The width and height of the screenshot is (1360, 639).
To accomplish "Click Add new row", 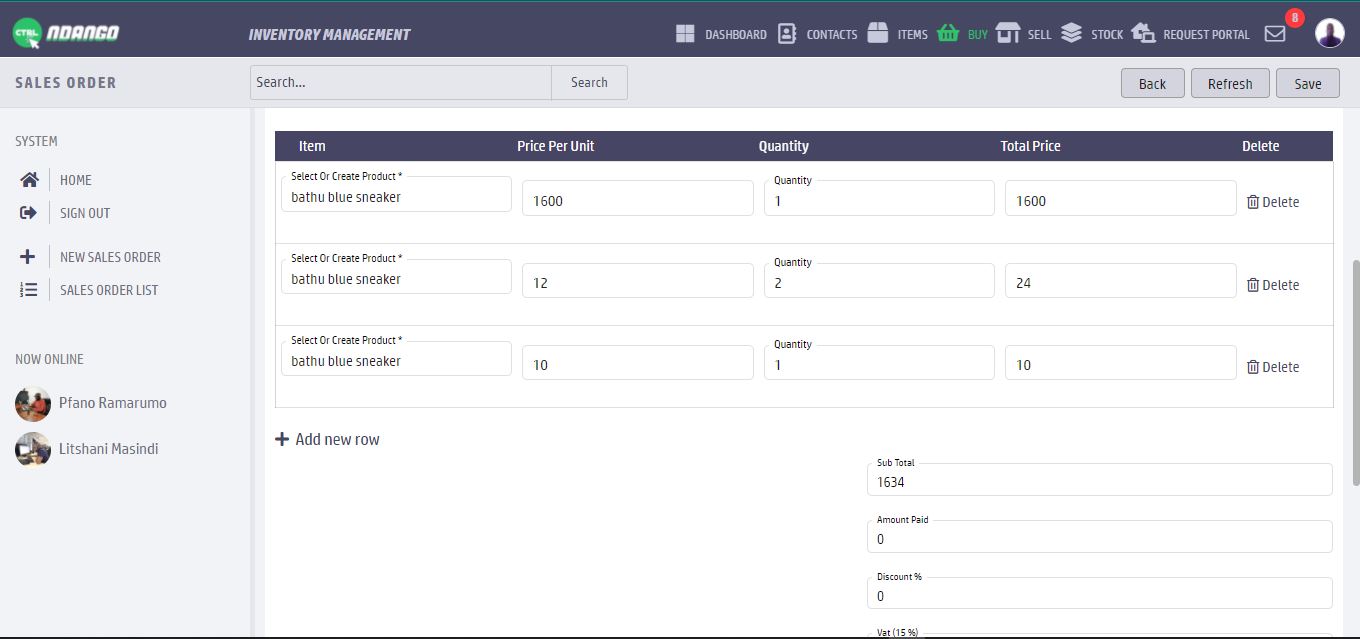I will [x=328, y=439].
